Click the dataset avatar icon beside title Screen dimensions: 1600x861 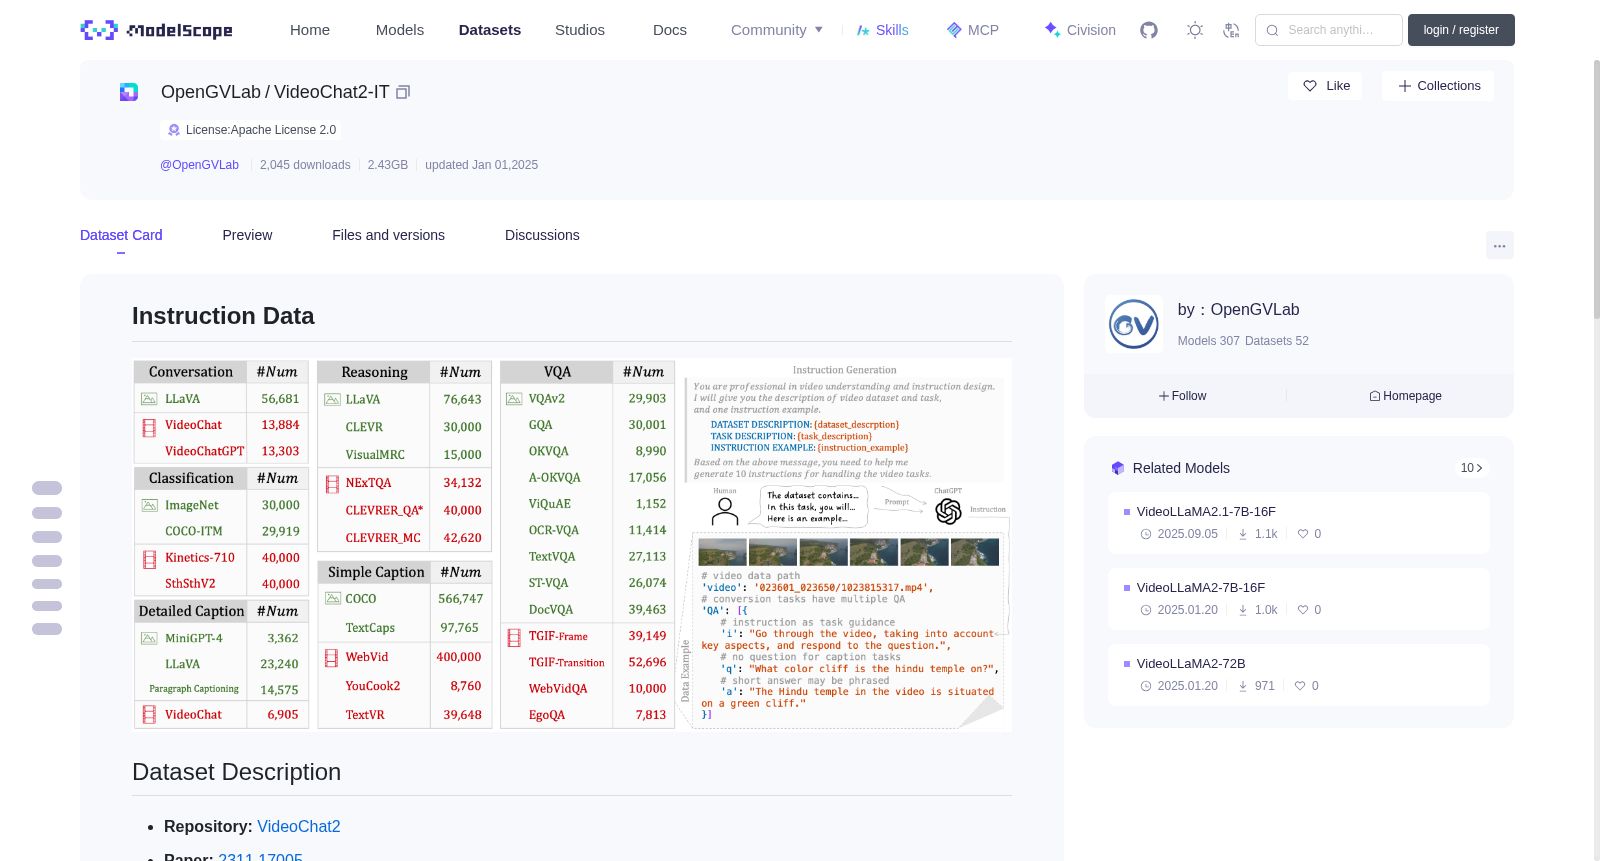point(129,92)
